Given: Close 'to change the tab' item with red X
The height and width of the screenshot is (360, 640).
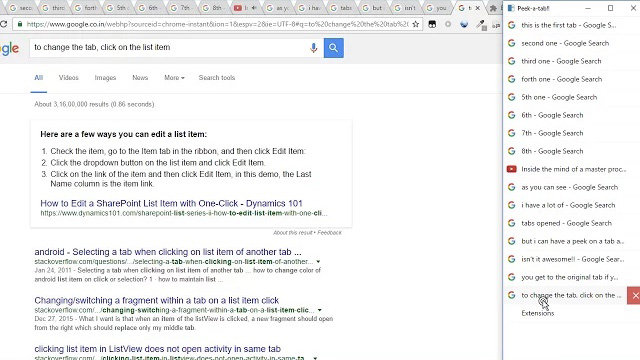Looking at the screenshot, I should pos(635,296).
